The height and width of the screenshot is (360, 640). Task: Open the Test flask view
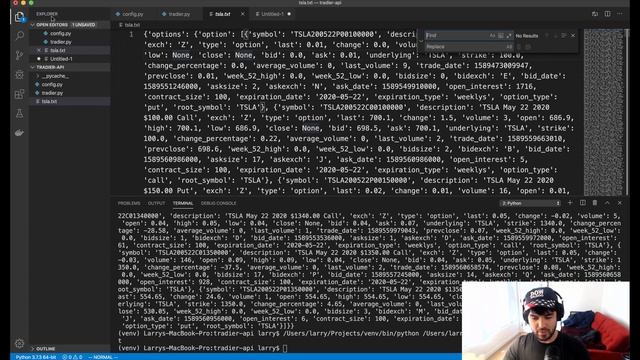(x=19, y=113)
